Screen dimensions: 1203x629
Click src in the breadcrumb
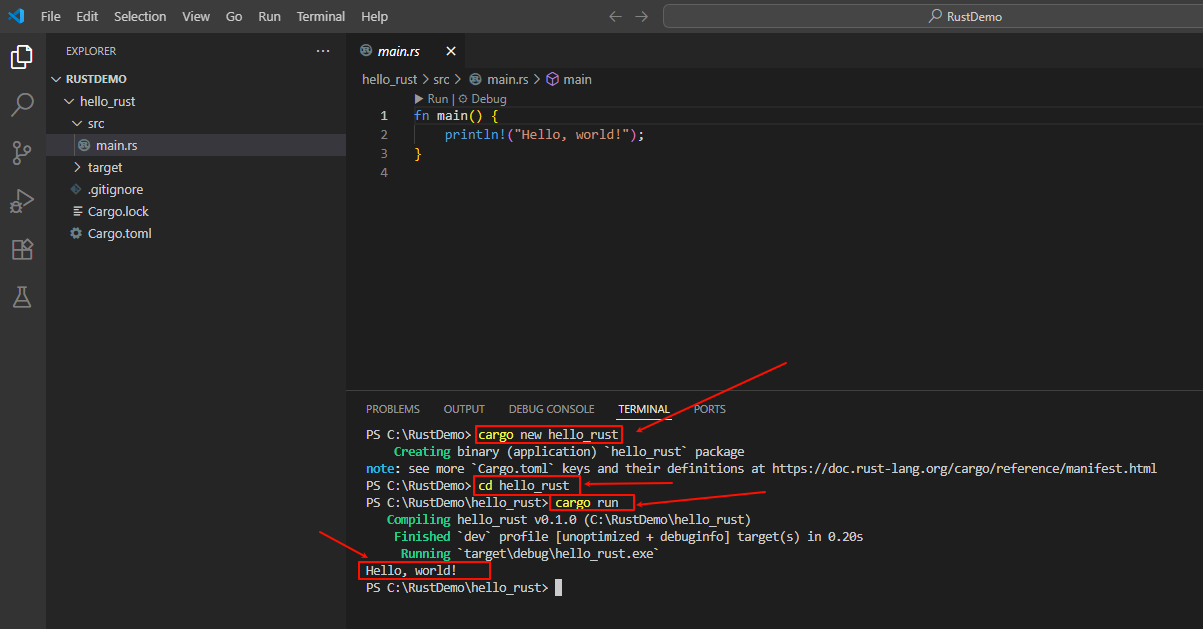click(x=441, y=79)
